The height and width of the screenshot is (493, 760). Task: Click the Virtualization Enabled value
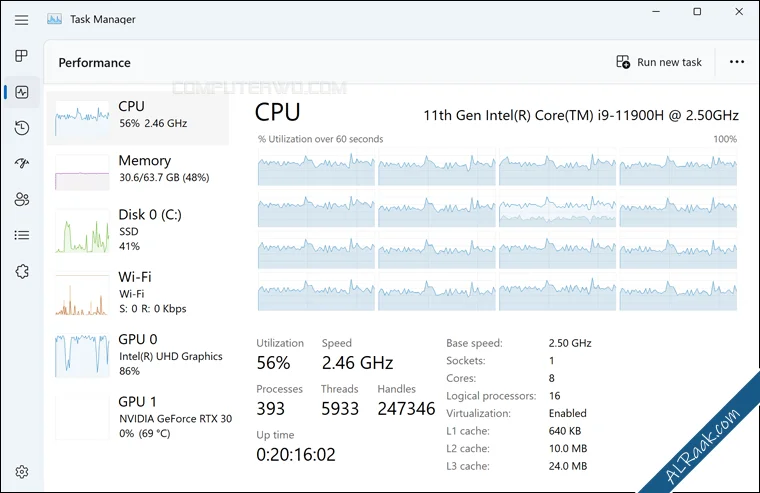[x=568, y=413]
